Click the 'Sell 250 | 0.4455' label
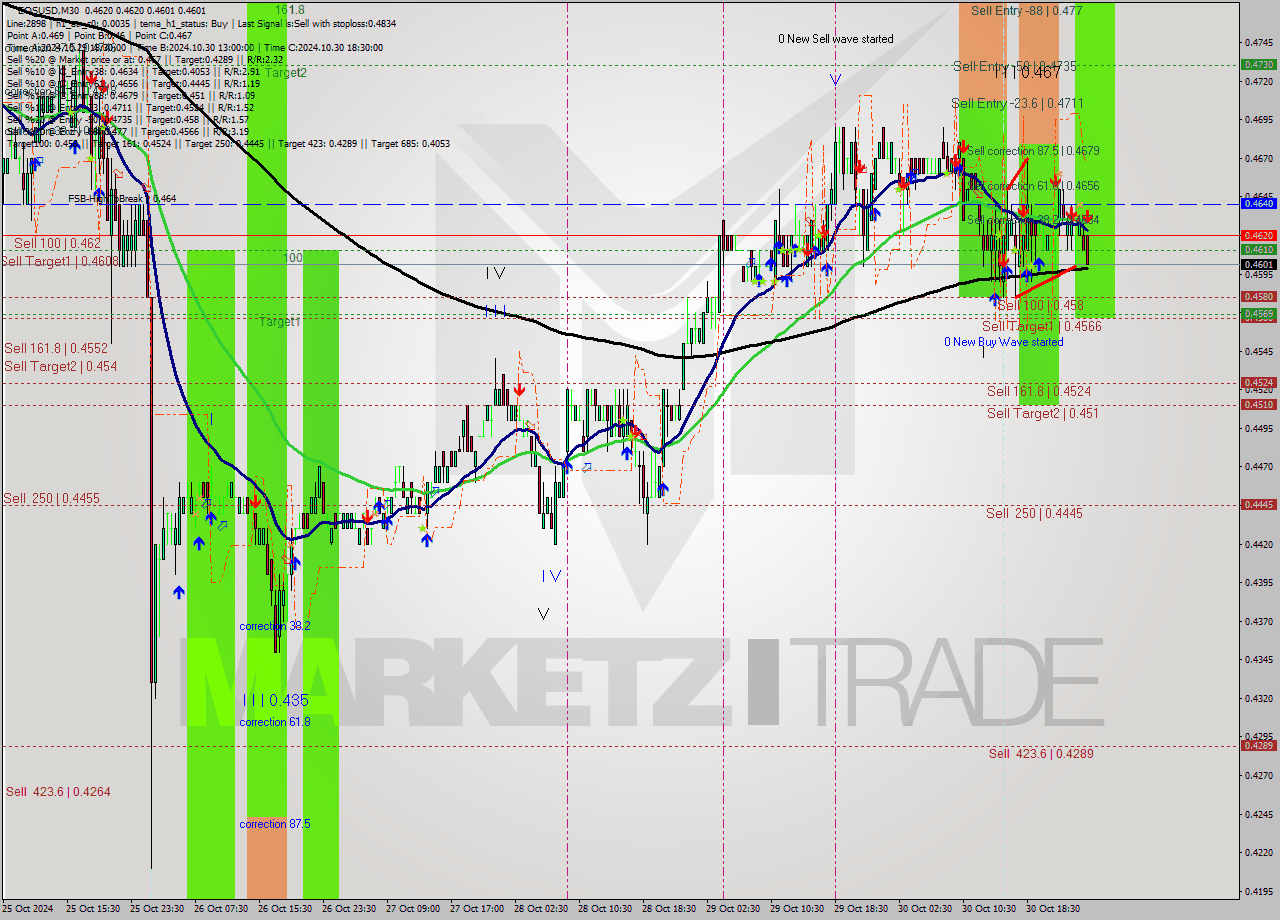This screenshot has height=920, width=1280. [52, 498]
